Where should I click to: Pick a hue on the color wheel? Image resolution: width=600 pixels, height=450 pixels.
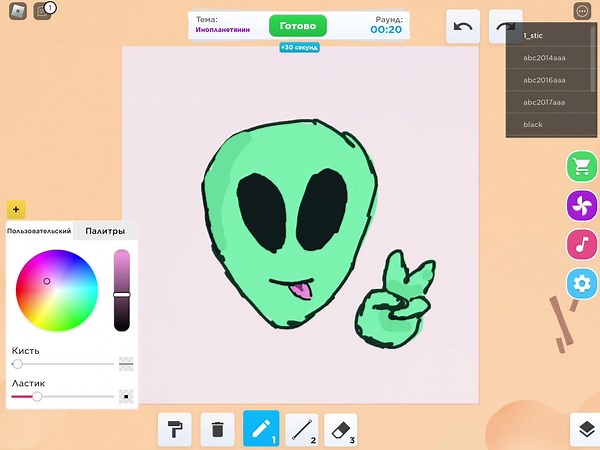57,290
